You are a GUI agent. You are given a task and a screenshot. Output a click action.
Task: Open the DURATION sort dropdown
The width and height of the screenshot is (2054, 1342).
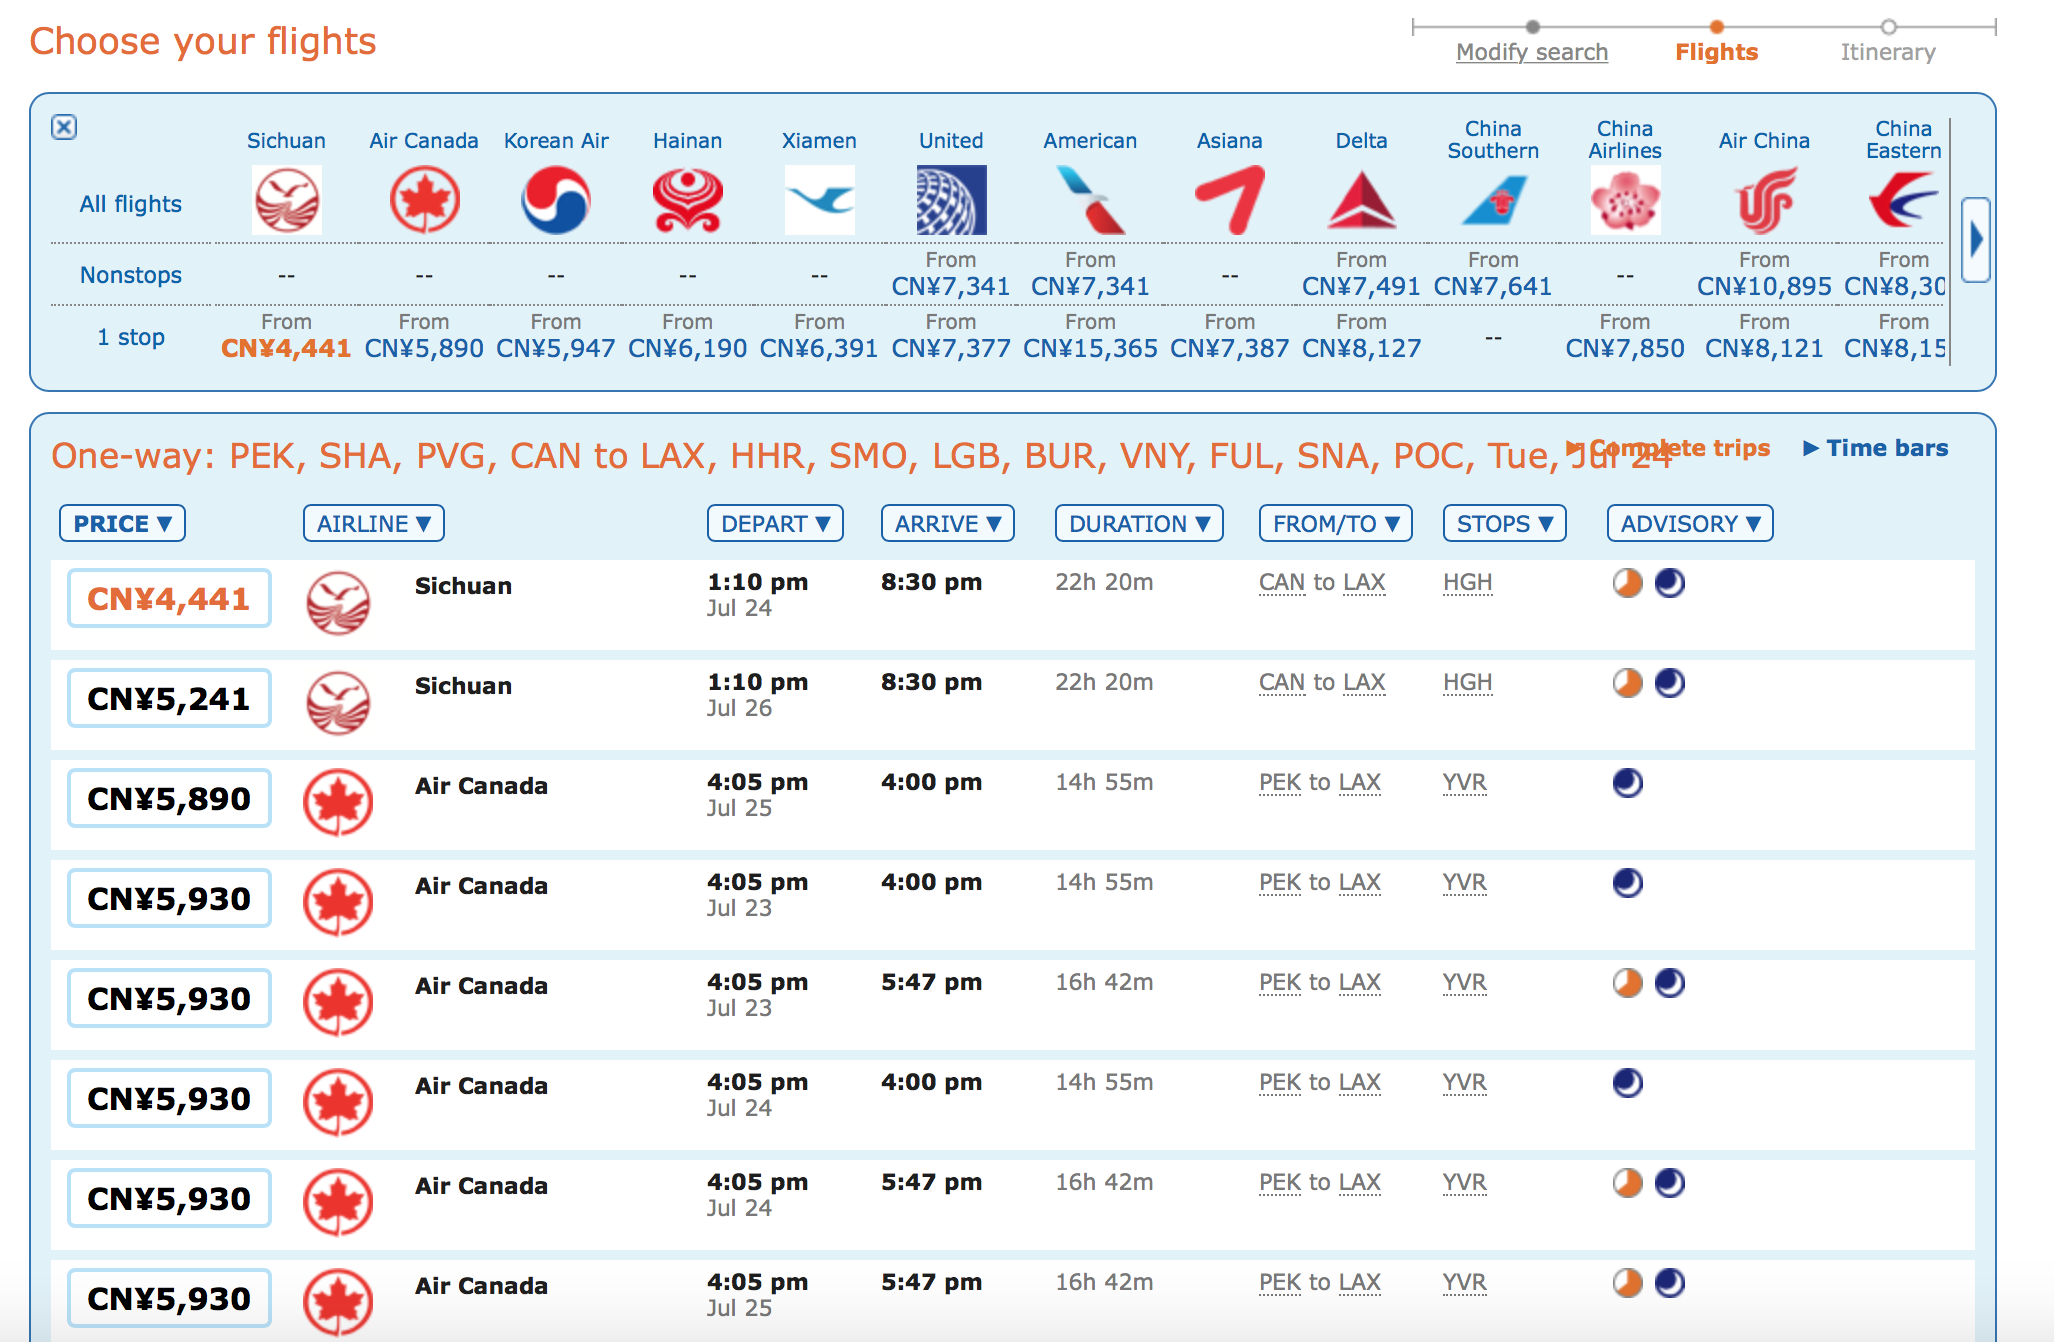(x=1138, y=523)
